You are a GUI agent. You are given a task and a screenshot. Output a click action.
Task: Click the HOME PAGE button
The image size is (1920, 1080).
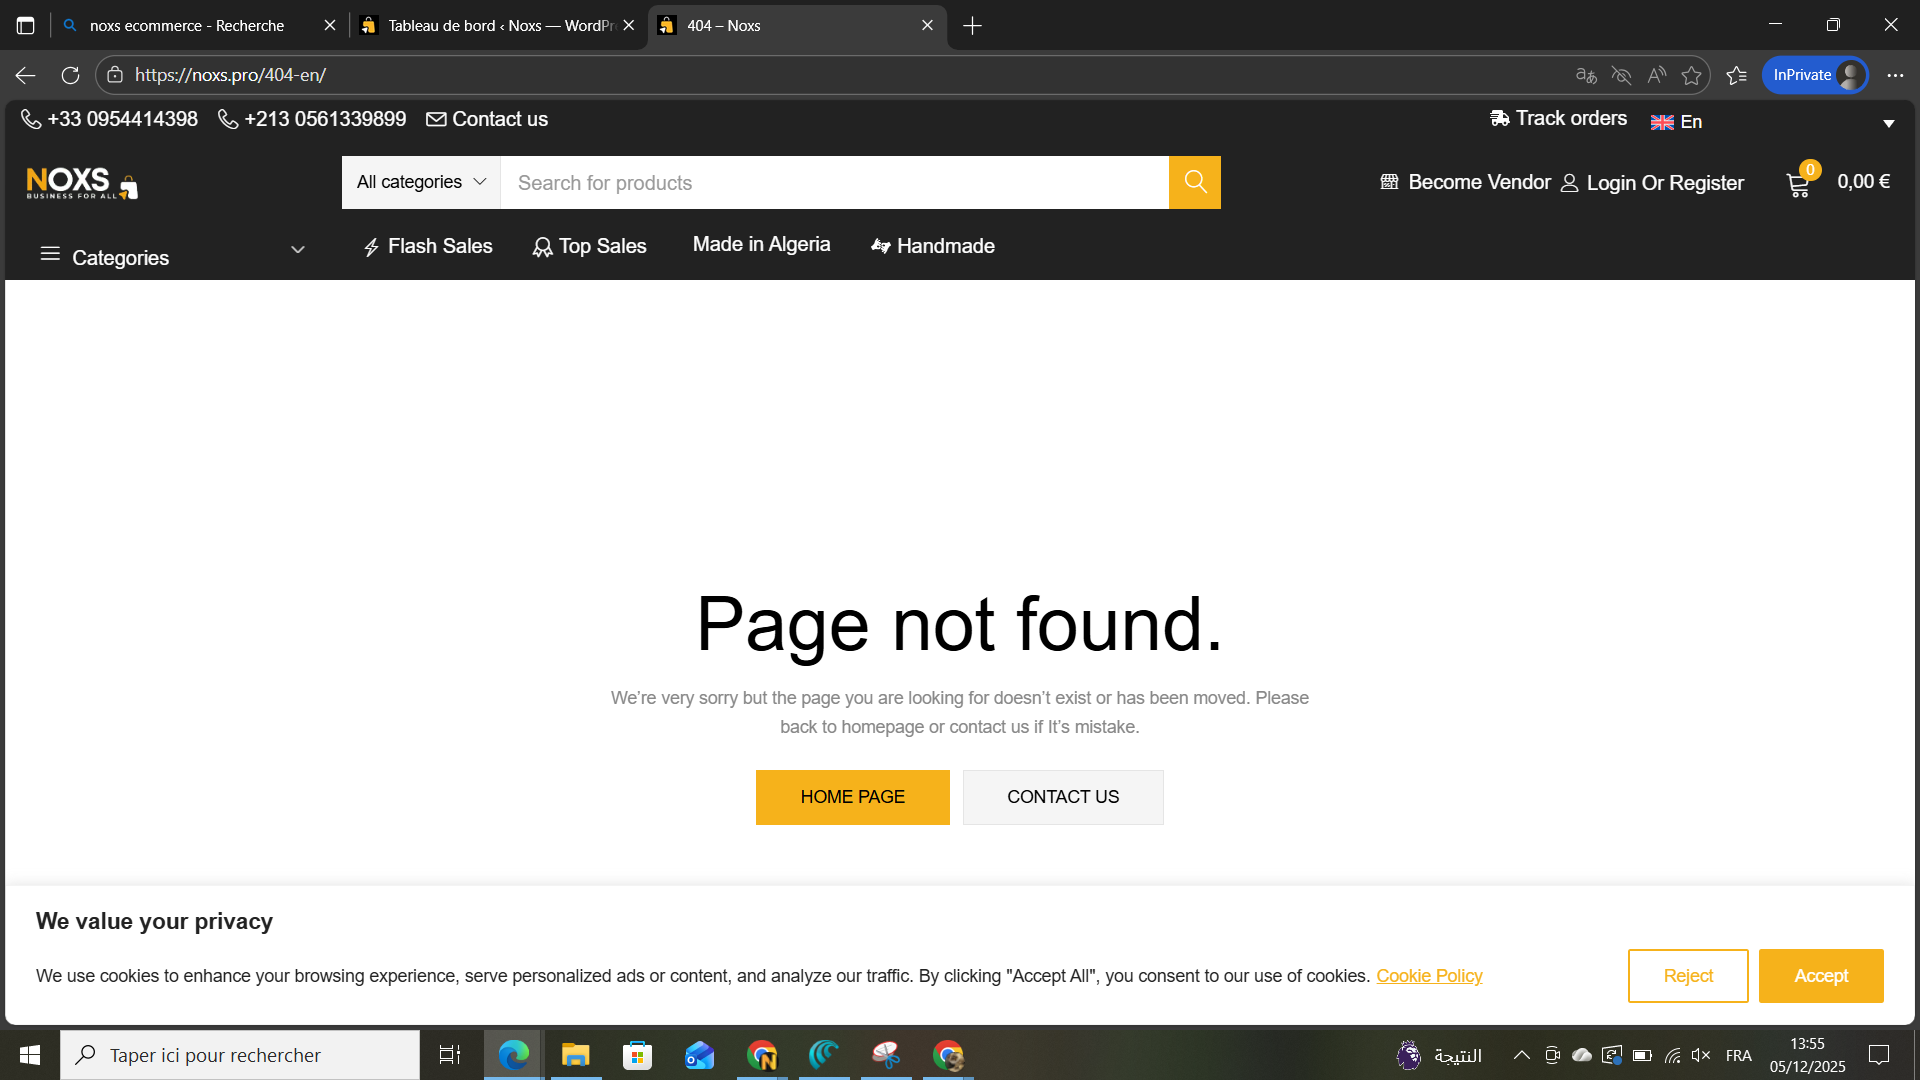[x=852, y=797]
